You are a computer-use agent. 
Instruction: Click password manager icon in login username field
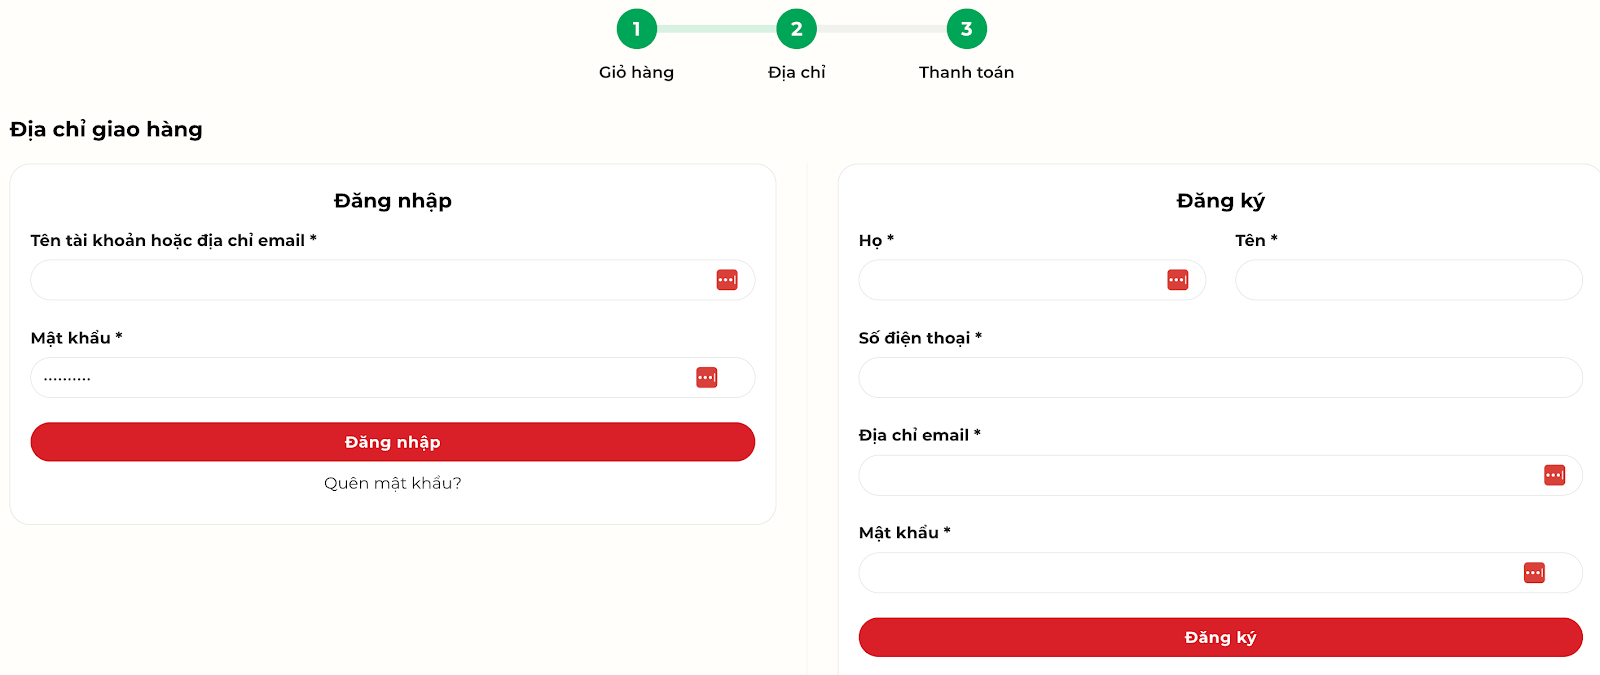tap(727, 280)
